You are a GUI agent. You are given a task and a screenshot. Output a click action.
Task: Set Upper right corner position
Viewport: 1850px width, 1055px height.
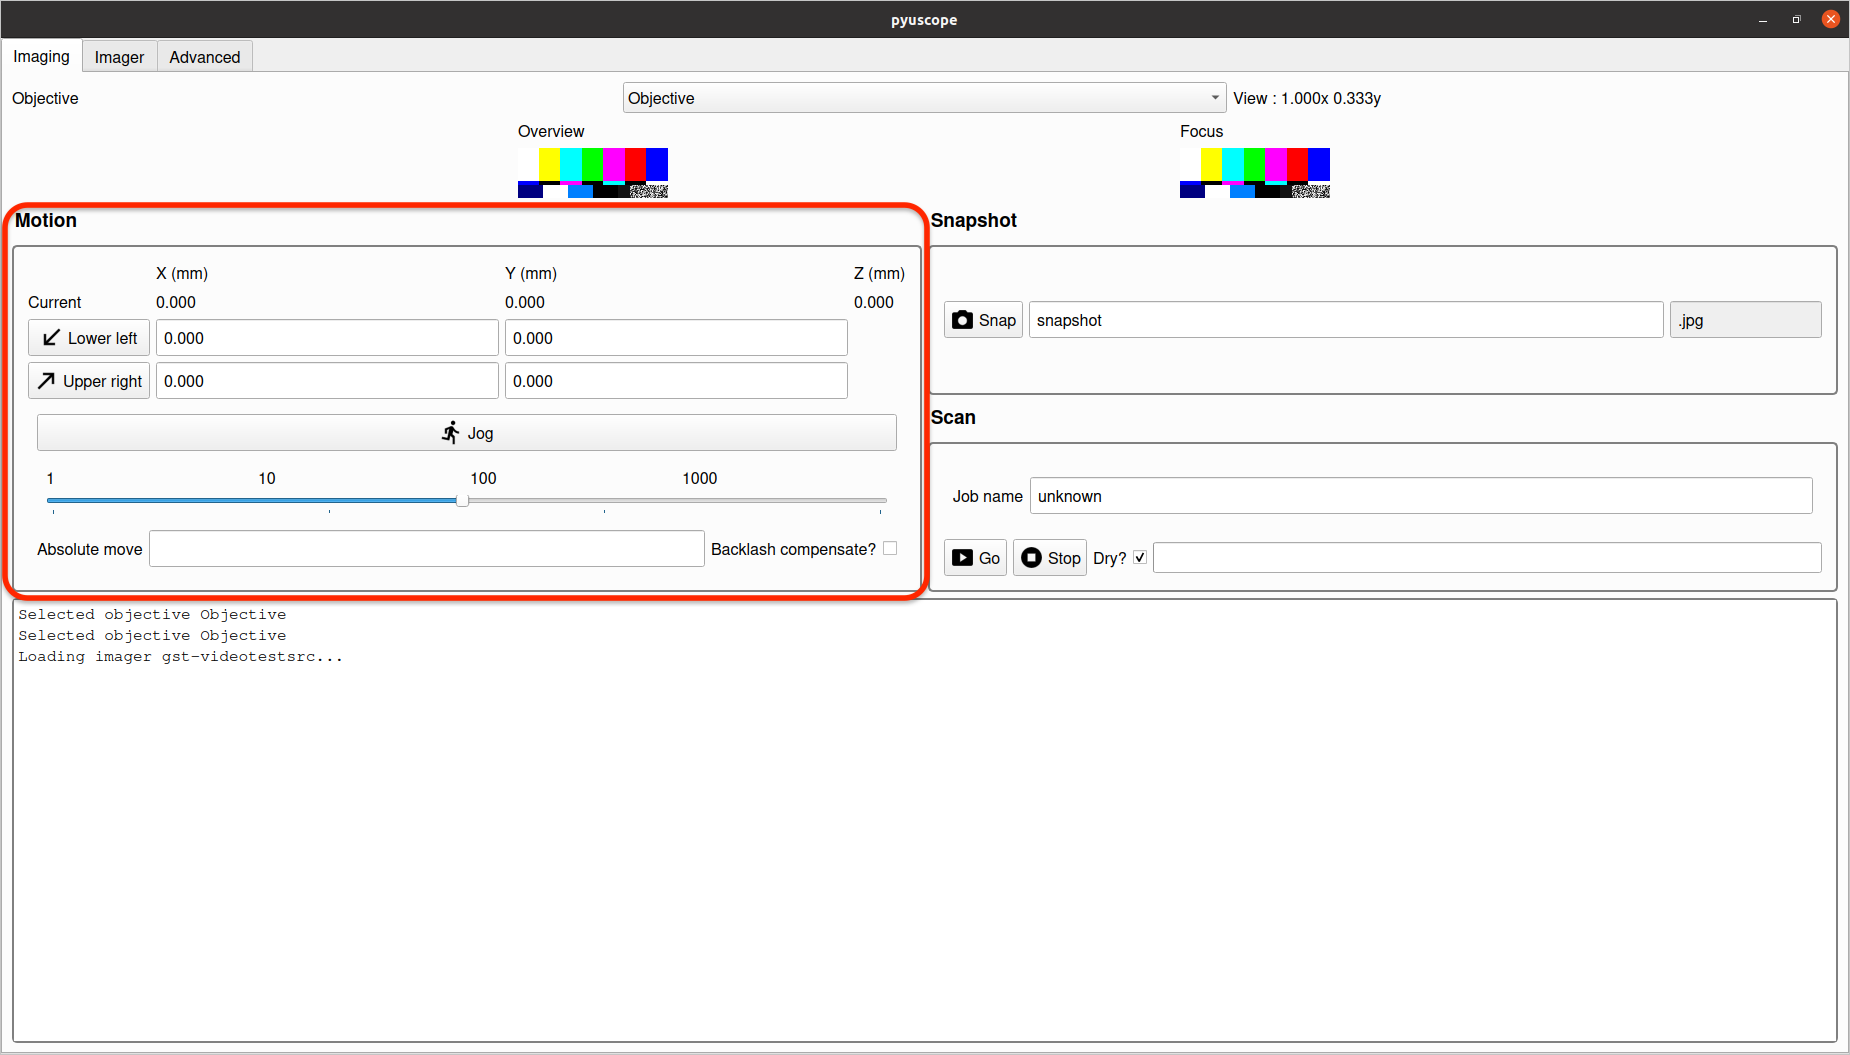click(x=89, y=381)
